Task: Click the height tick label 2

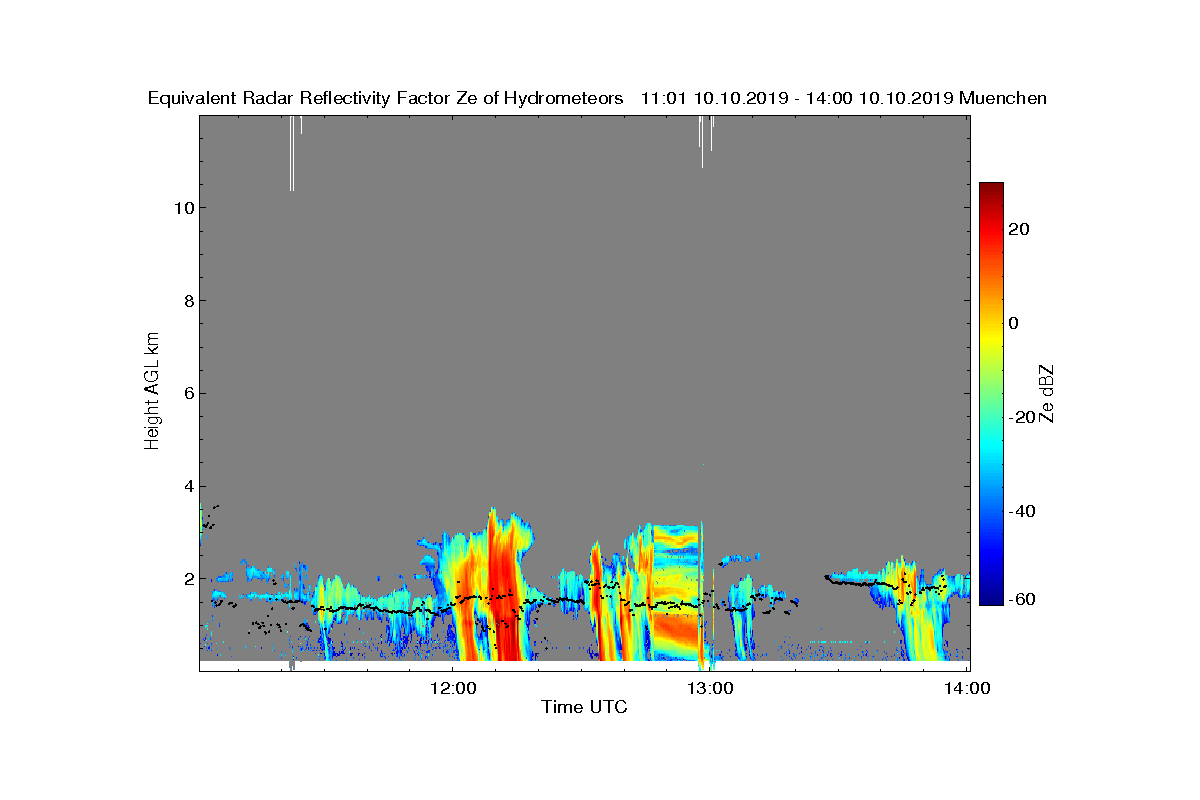Action: (x=187, y=578)
